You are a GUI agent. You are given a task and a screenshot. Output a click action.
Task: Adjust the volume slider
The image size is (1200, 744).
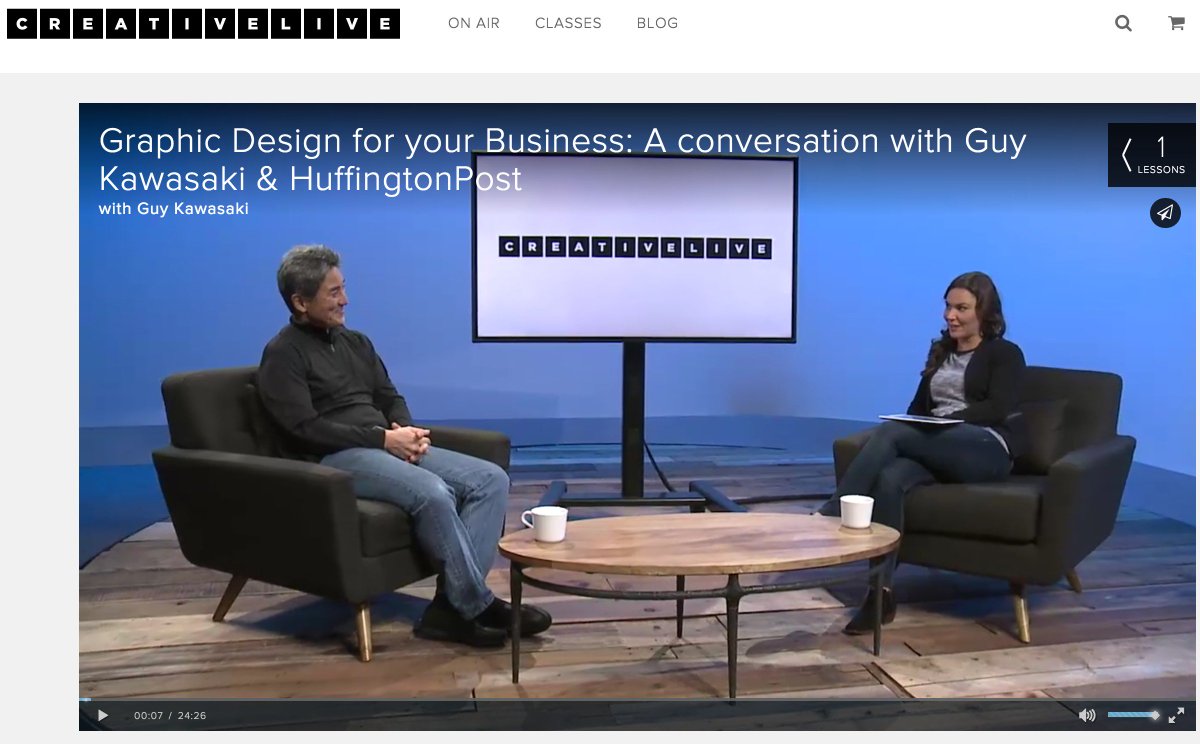pyautogui.click(x=1133, y=715)
